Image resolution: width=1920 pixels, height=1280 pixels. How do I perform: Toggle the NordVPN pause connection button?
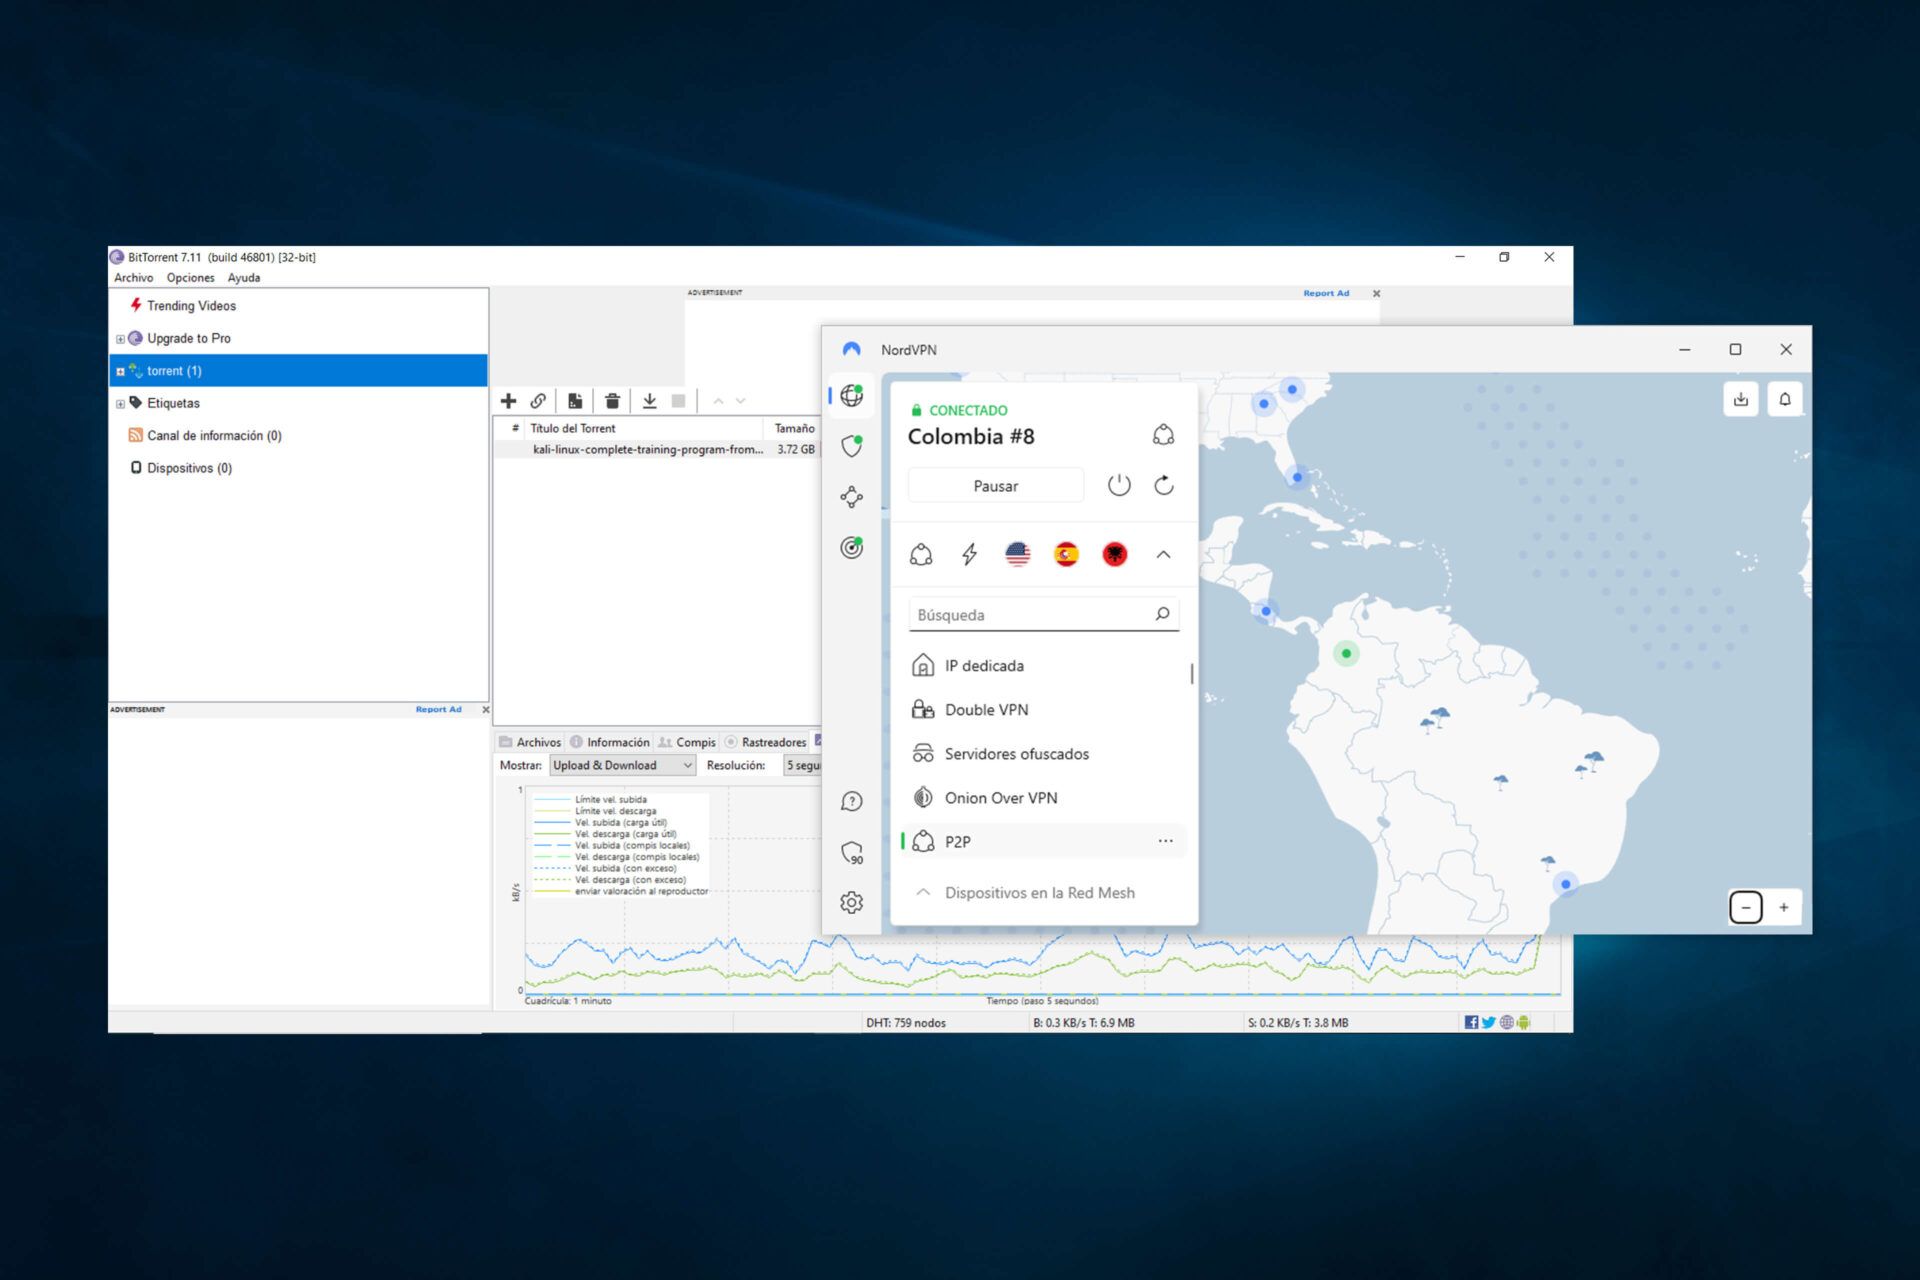tap(996, 486)
